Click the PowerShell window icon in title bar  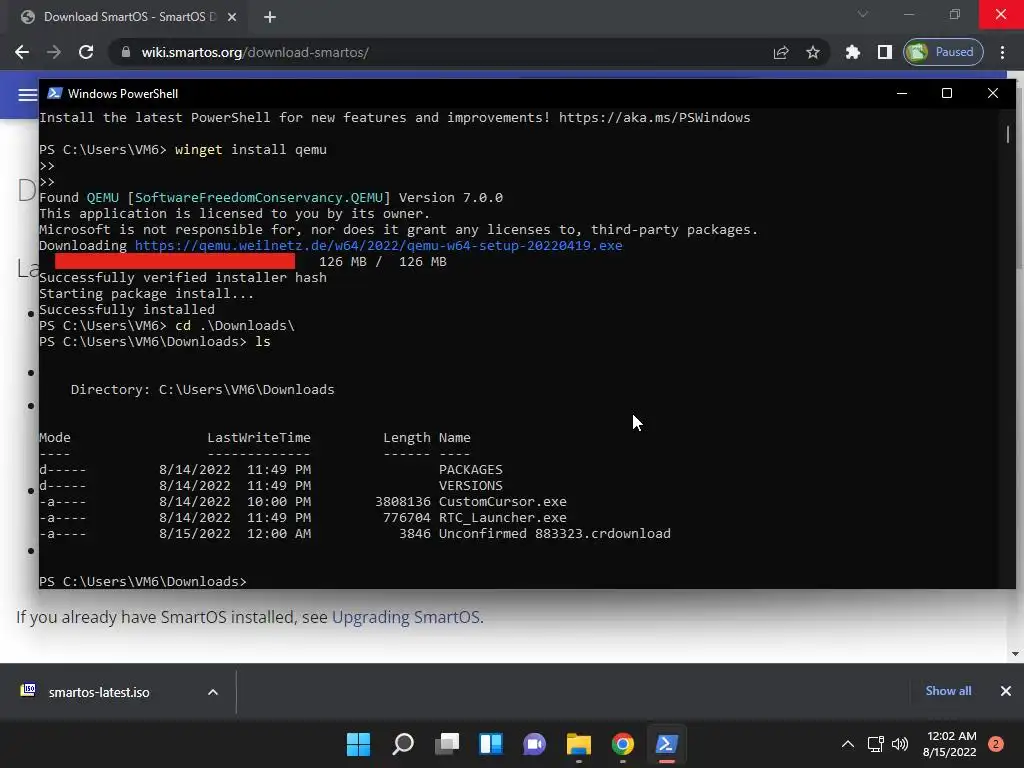coord(55,93)
